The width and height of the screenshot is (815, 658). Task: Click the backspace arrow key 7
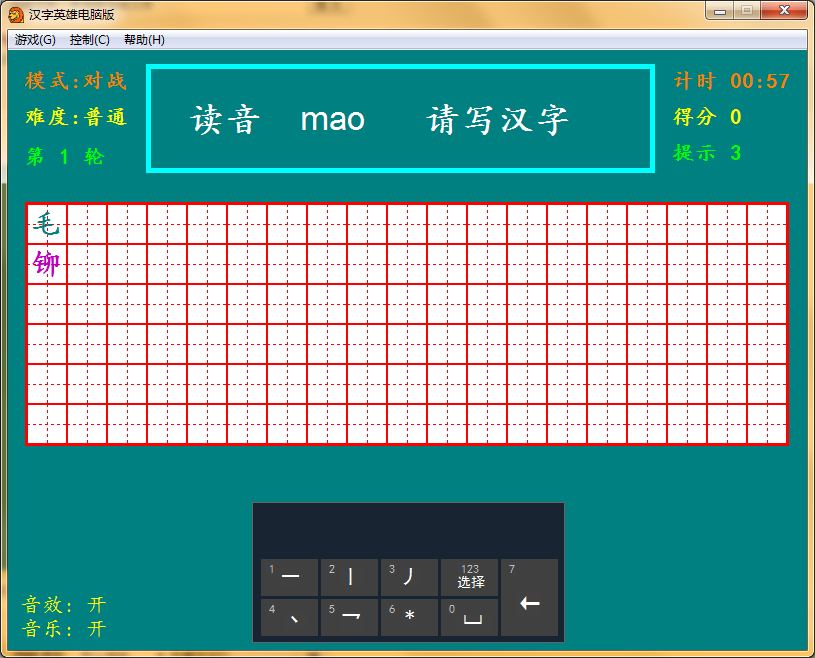click(529, 598)
